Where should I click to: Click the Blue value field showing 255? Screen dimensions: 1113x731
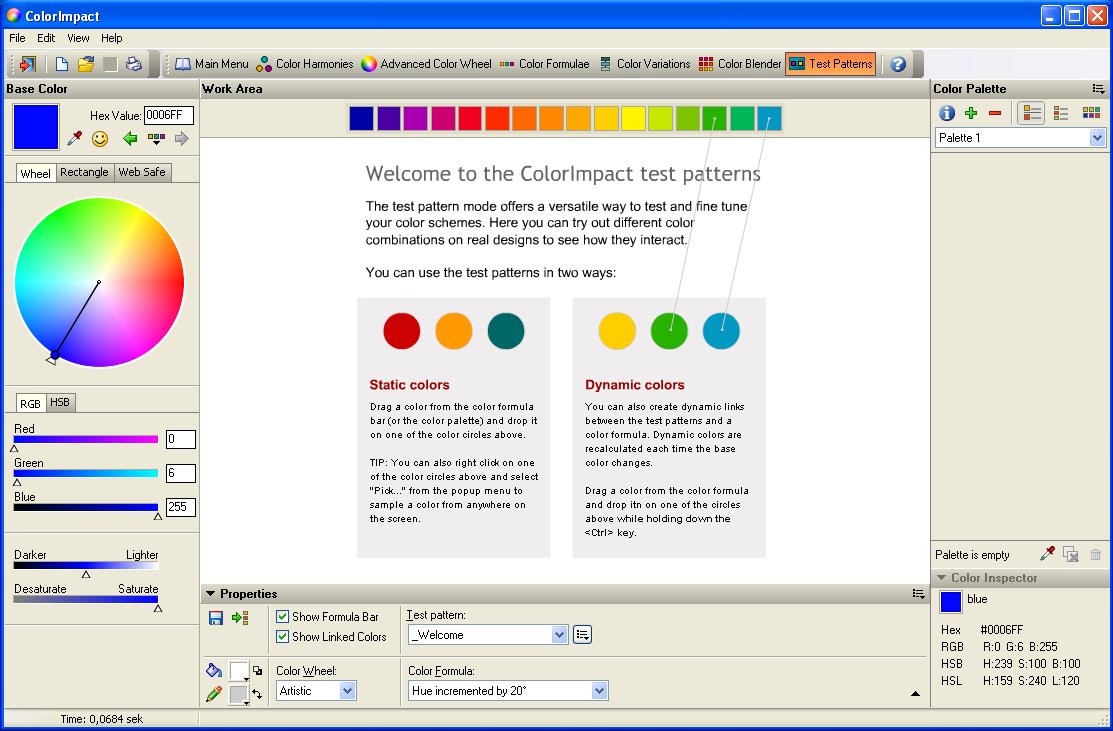(x=181, y=507)
